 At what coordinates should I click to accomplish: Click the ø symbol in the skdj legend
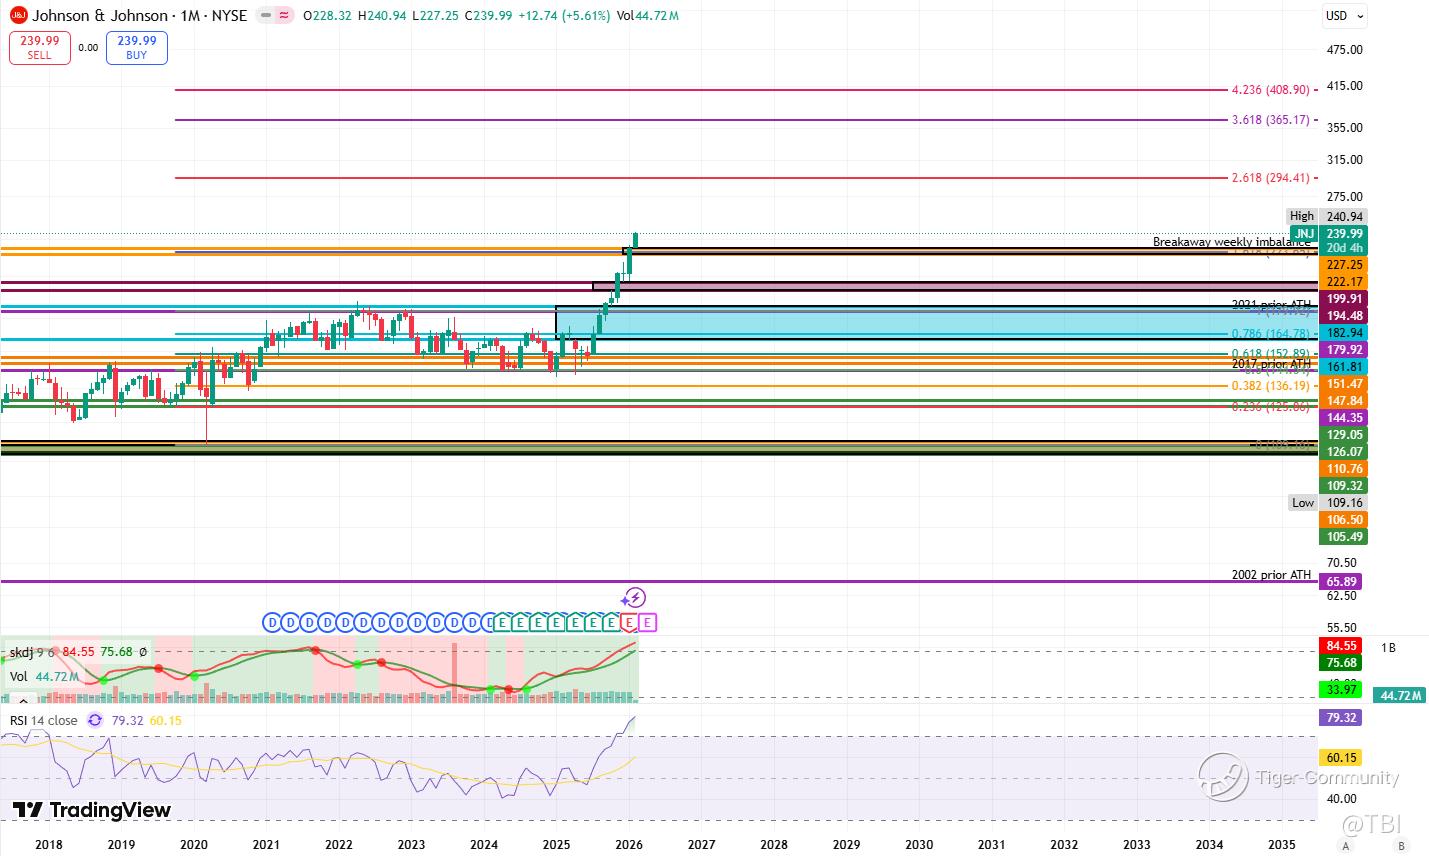tap(143, 652)
